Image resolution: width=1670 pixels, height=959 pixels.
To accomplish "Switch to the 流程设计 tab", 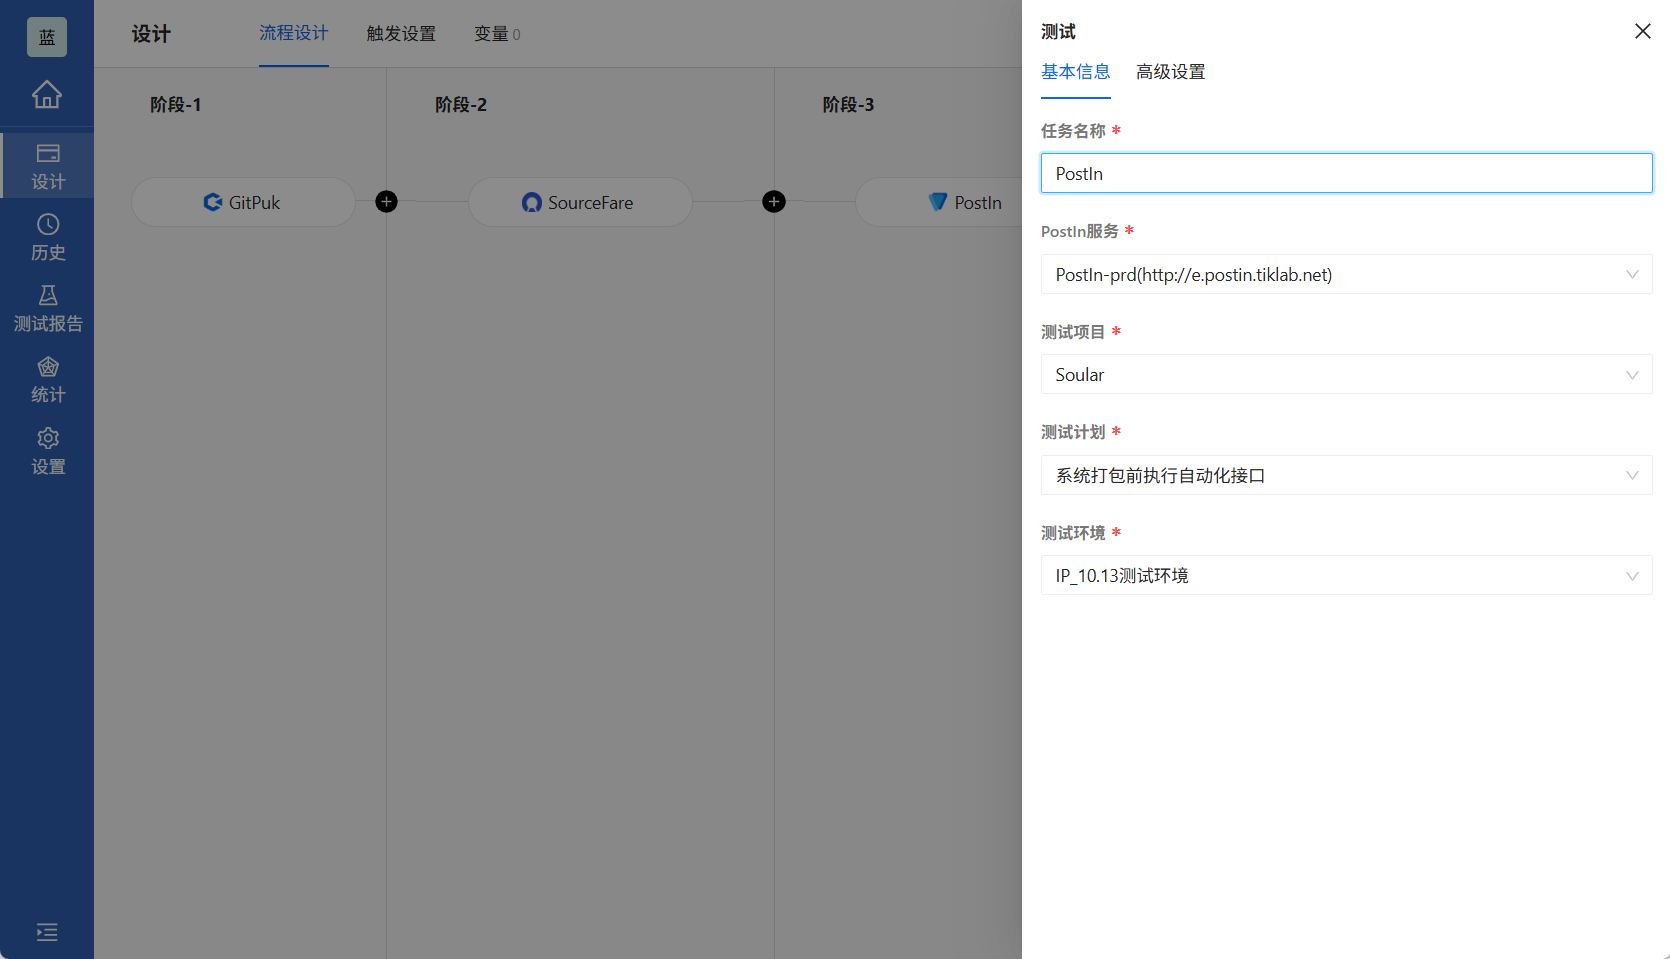I will (293, 33).
